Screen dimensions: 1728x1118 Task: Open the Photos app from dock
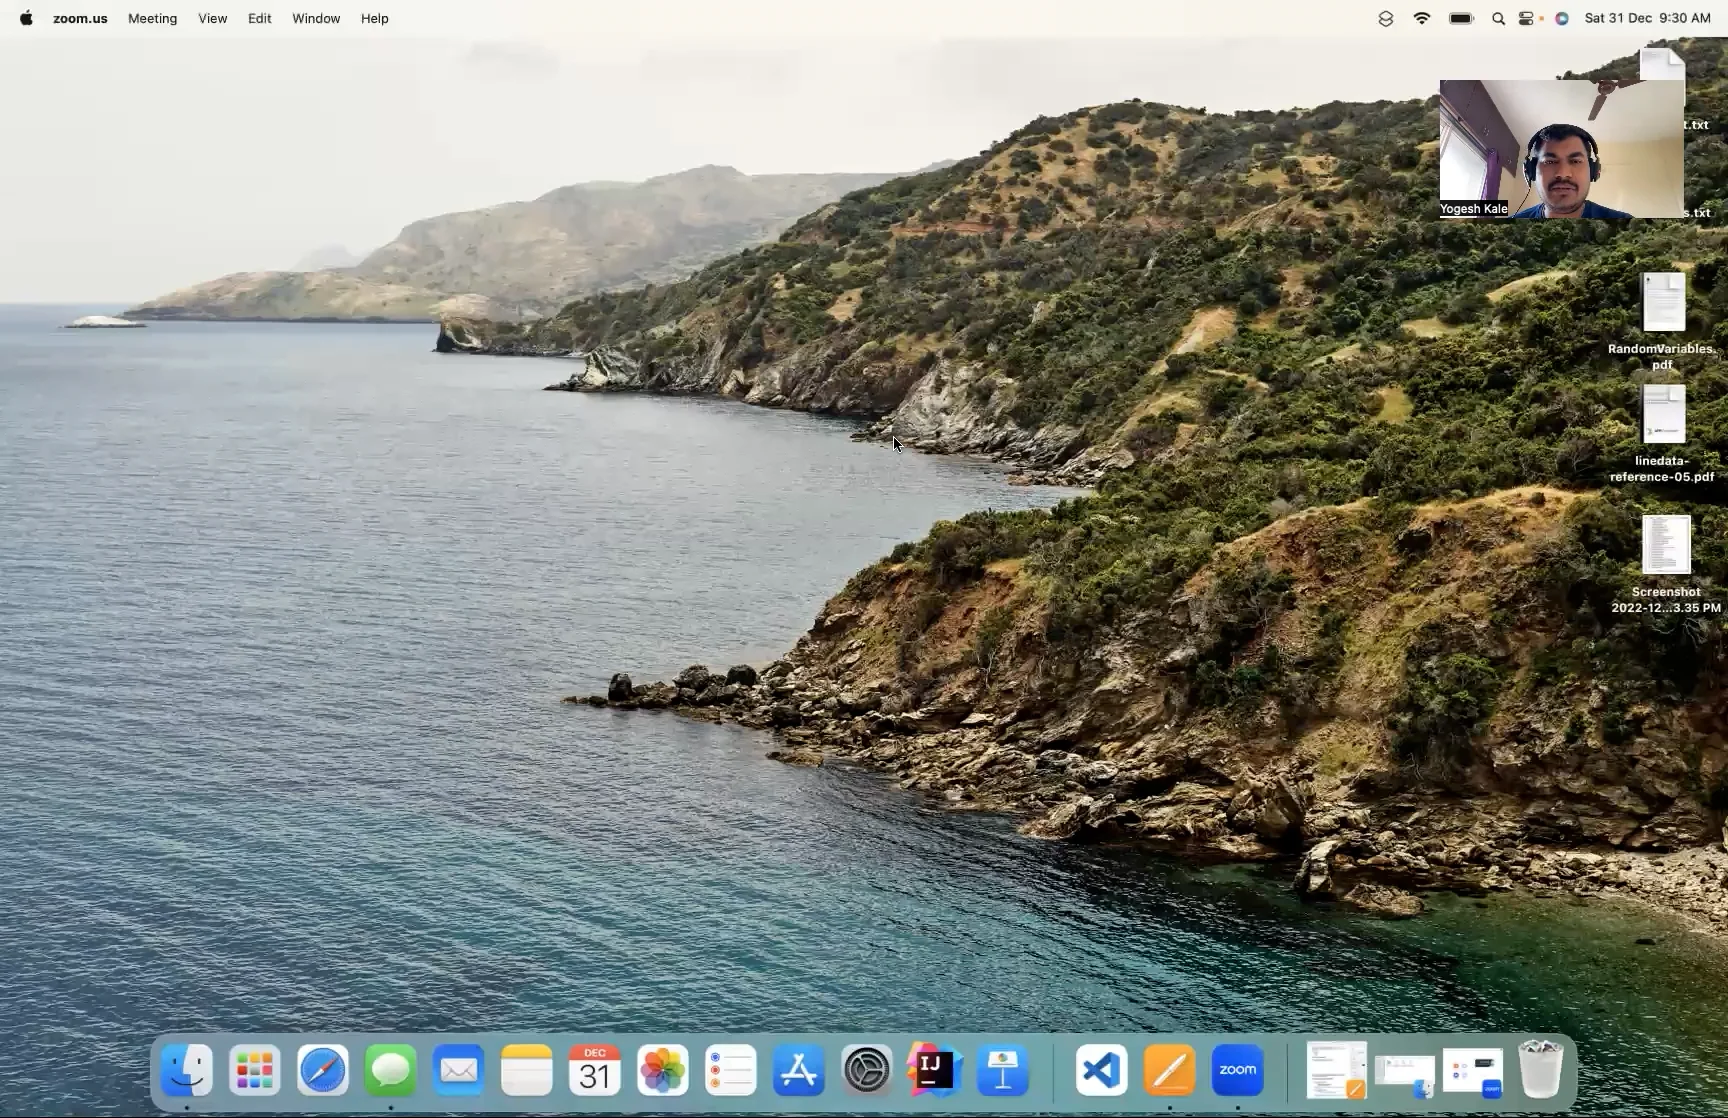click(662, 1070)
